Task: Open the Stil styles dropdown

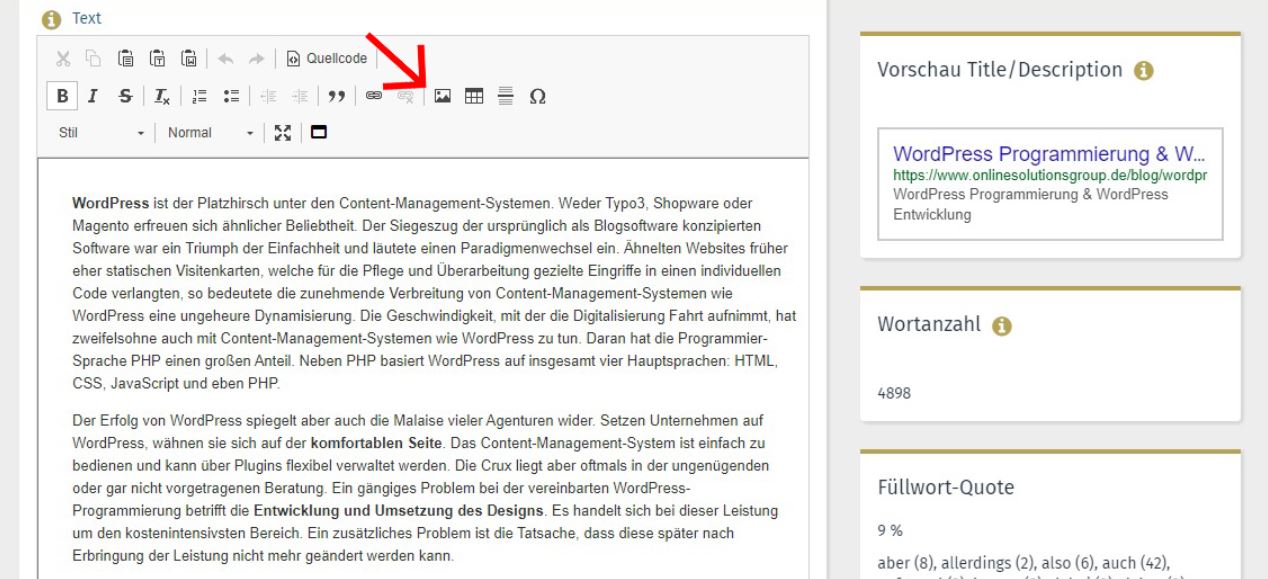Action: (x=102, y=132)
